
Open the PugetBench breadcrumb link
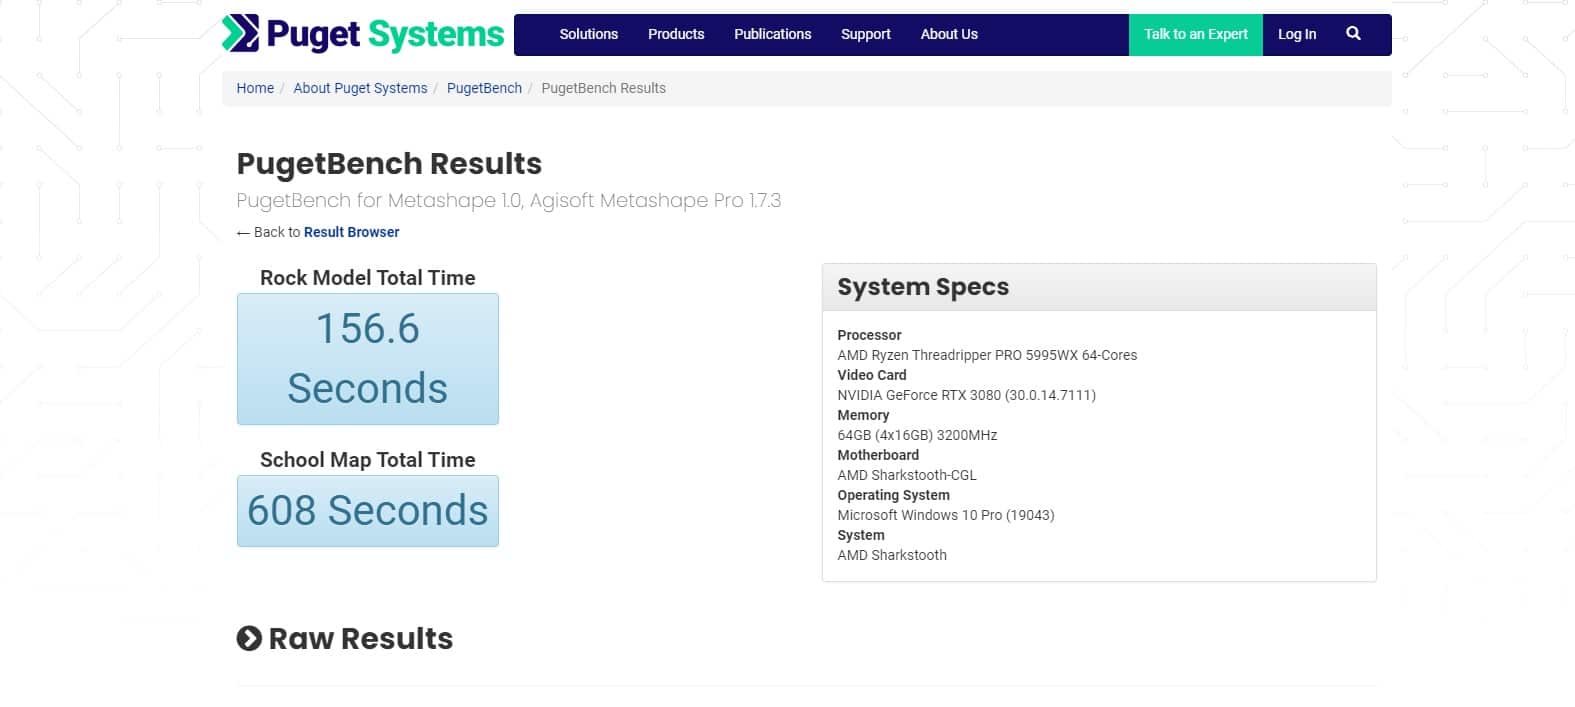tap(484, 88)
